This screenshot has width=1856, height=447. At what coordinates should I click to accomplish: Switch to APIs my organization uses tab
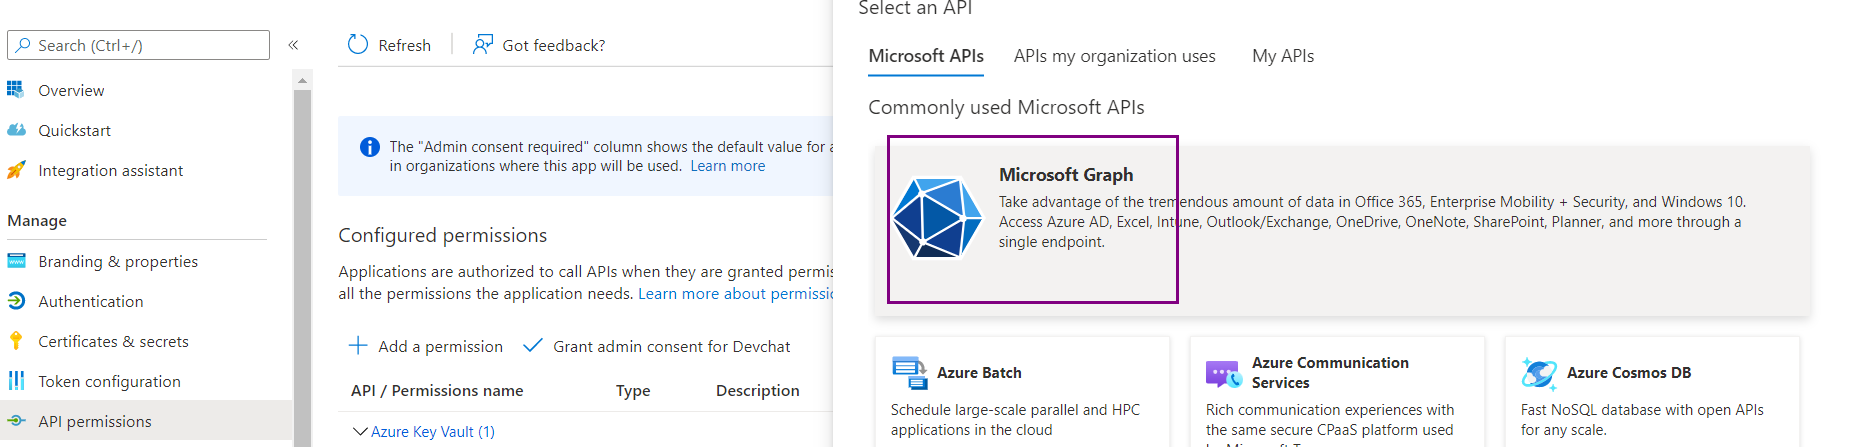tap(1115, 56)
